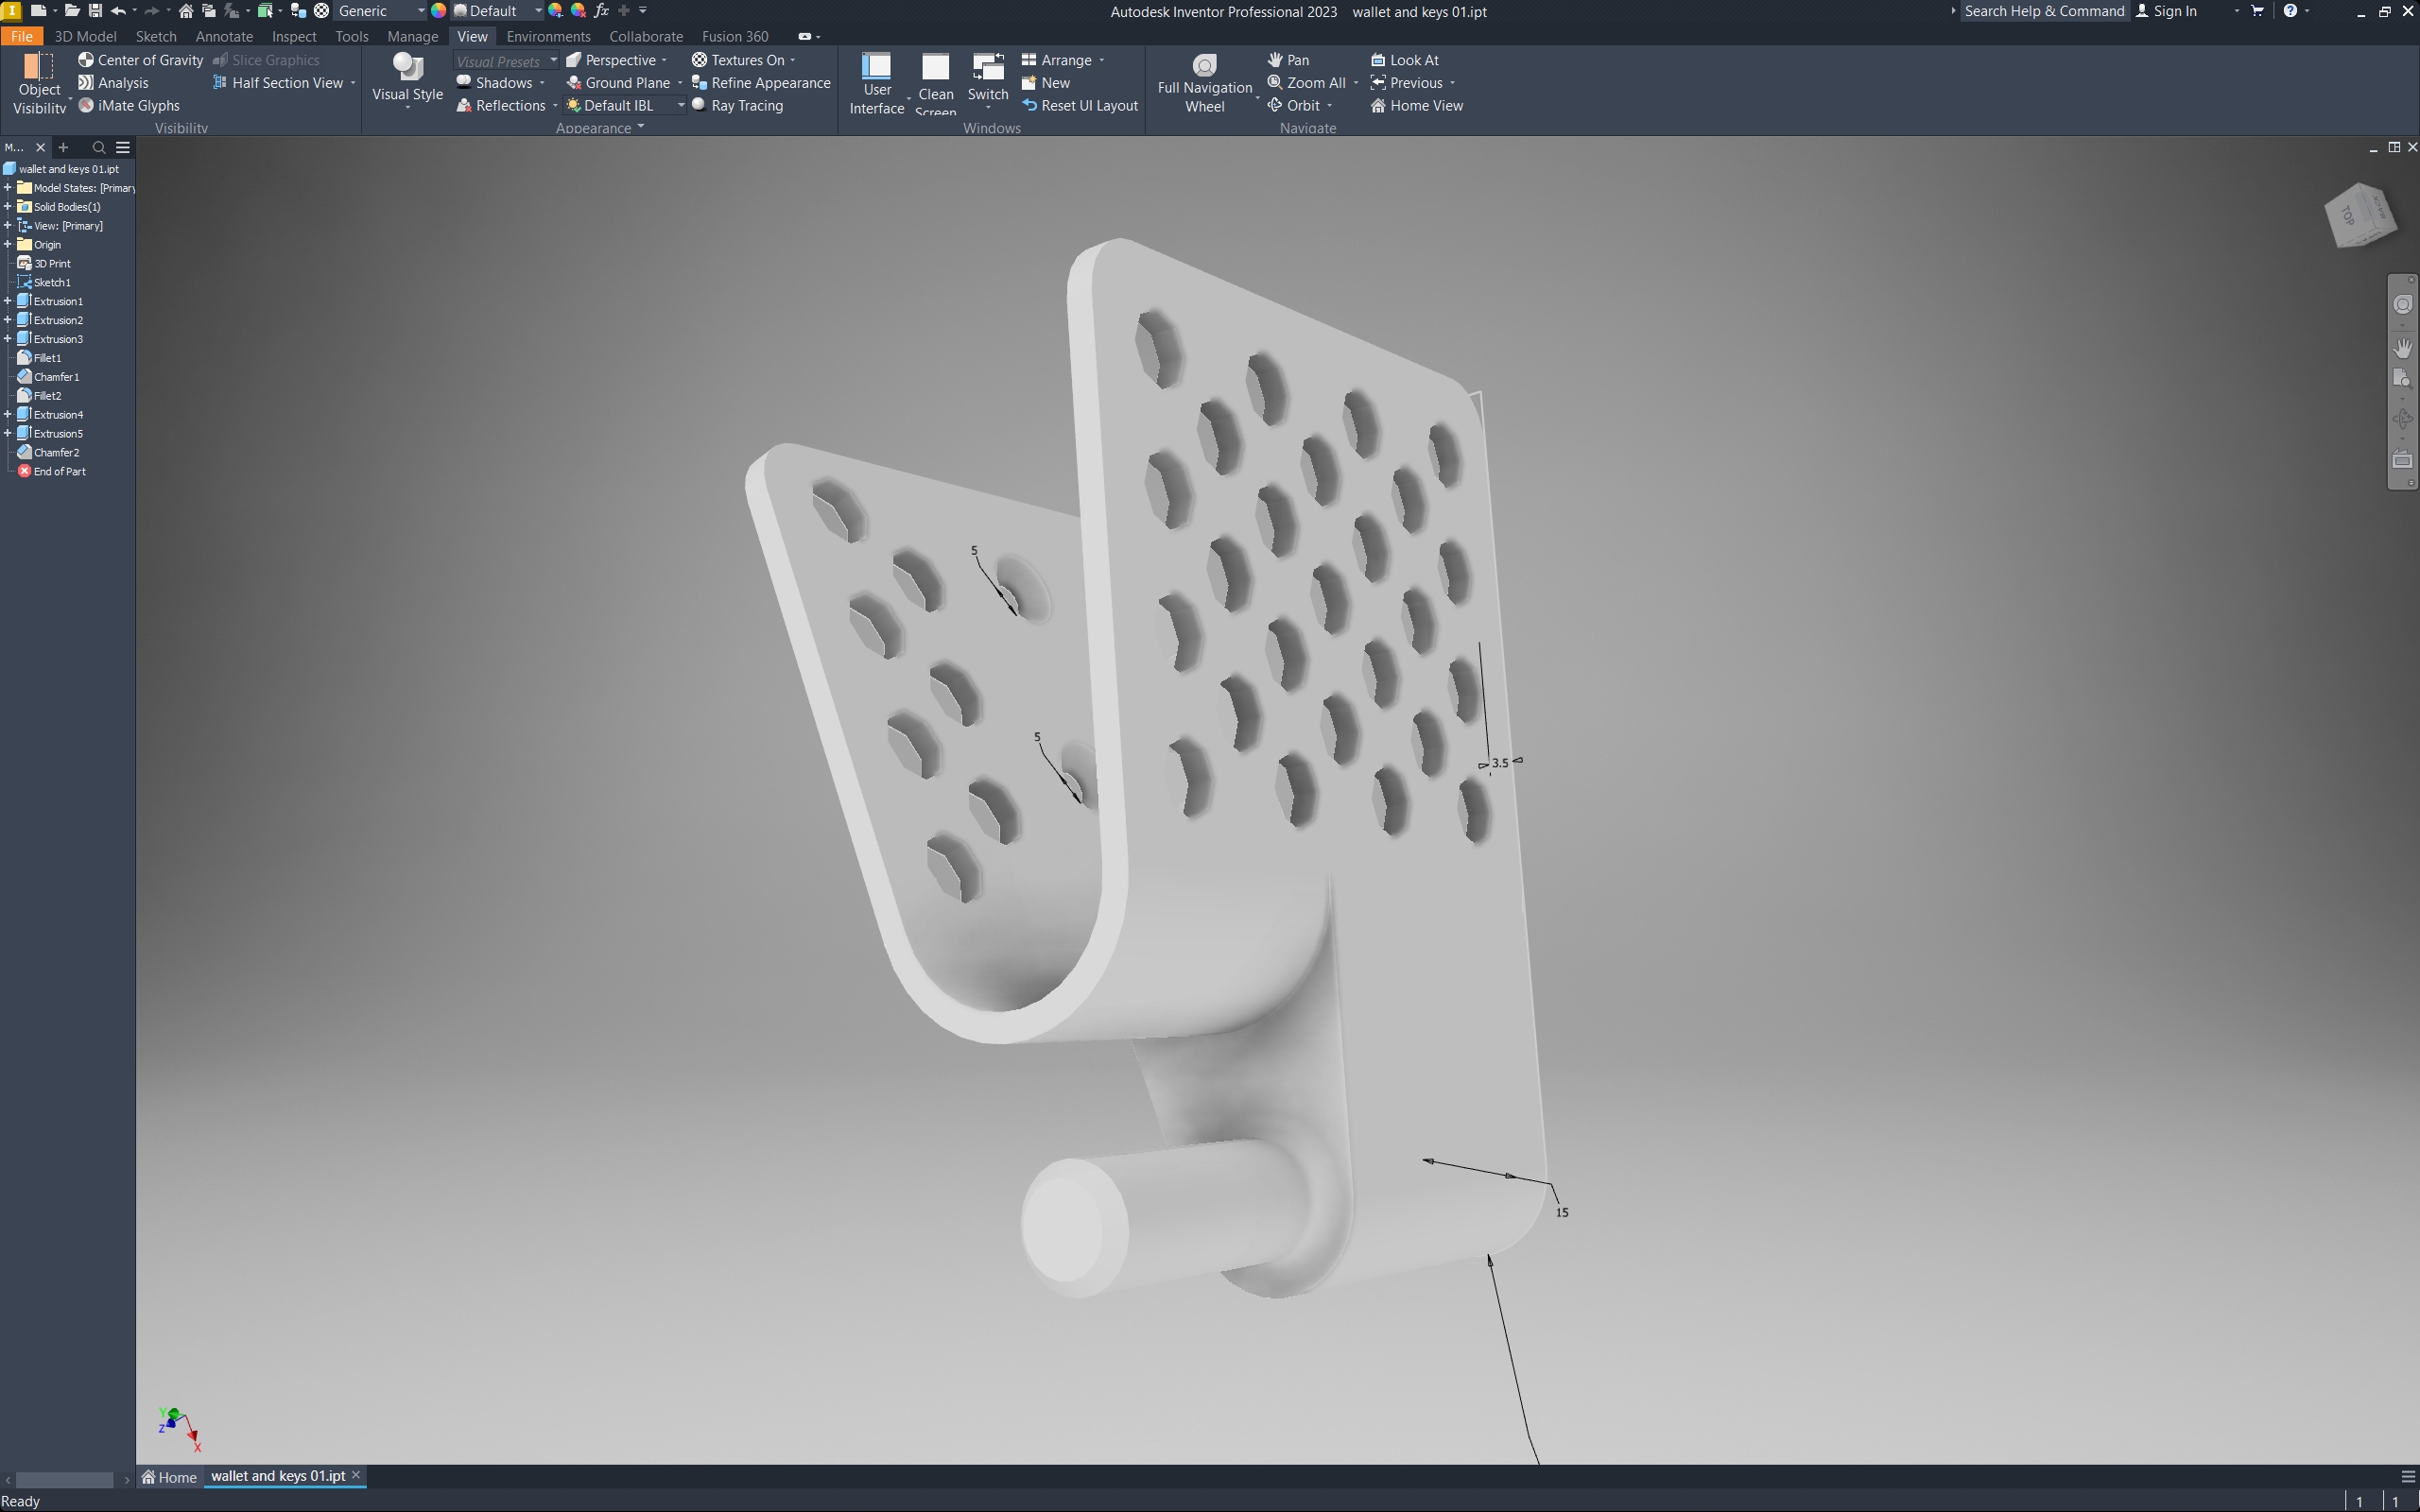Expand the Extrusion1 tree node

point(8,301)
